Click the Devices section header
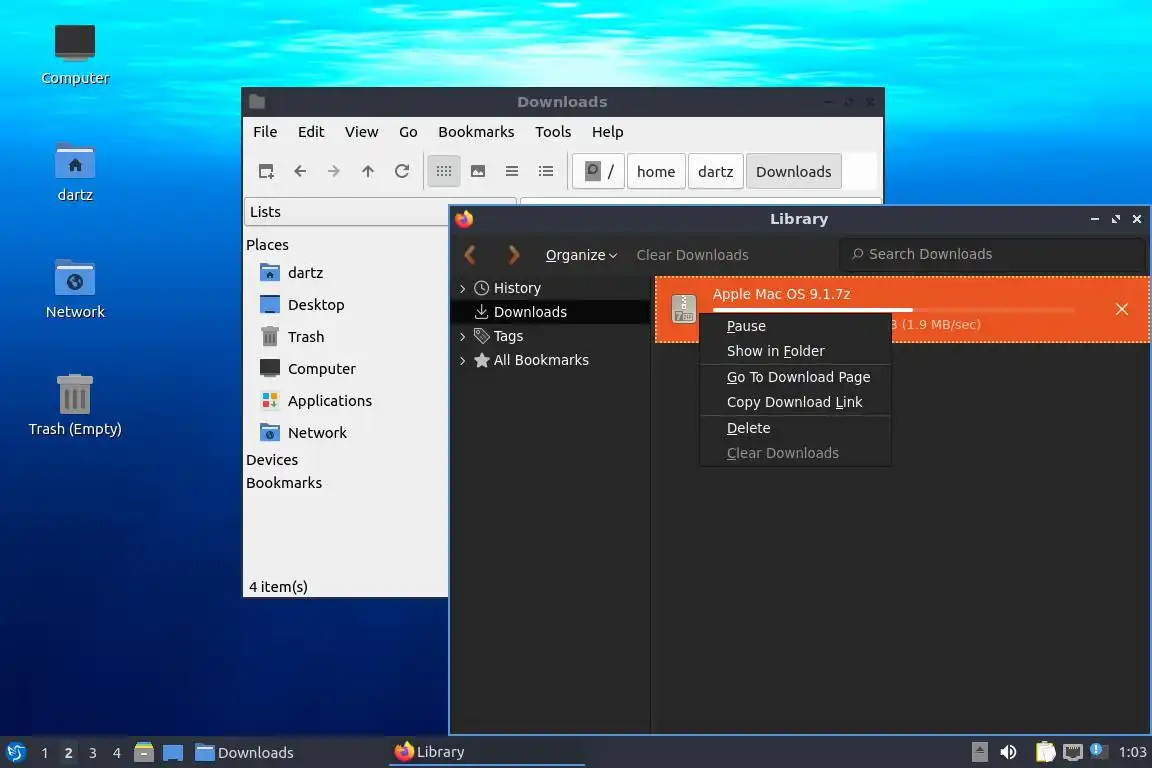1152x768 pixels. tap(272, 459)
